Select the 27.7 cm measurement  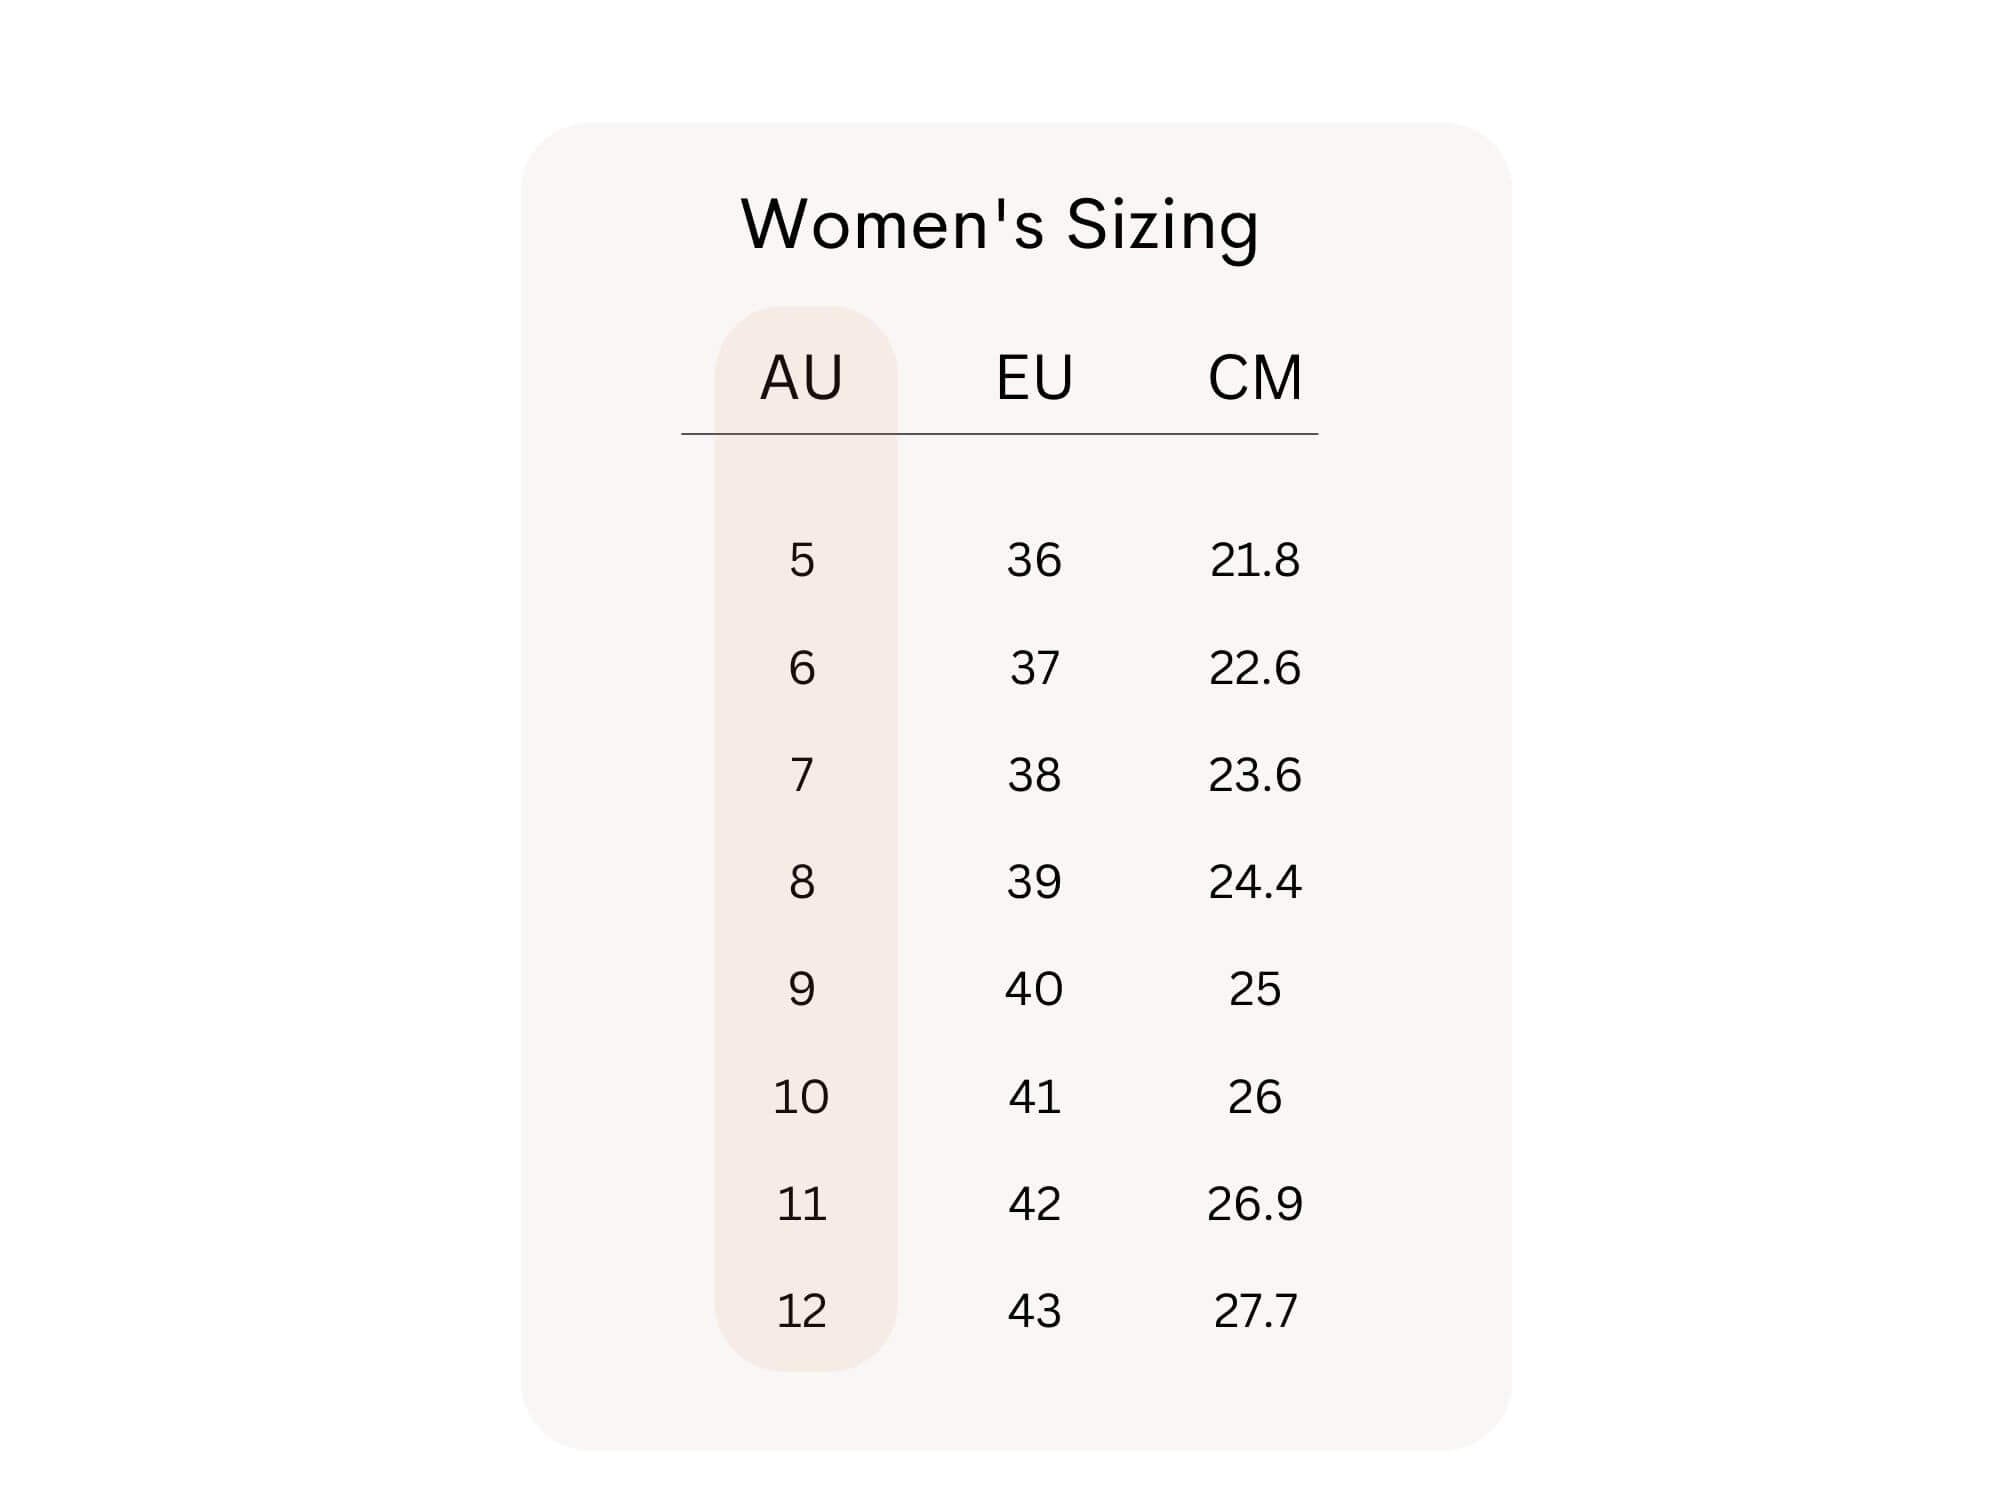[1255, 1311]
